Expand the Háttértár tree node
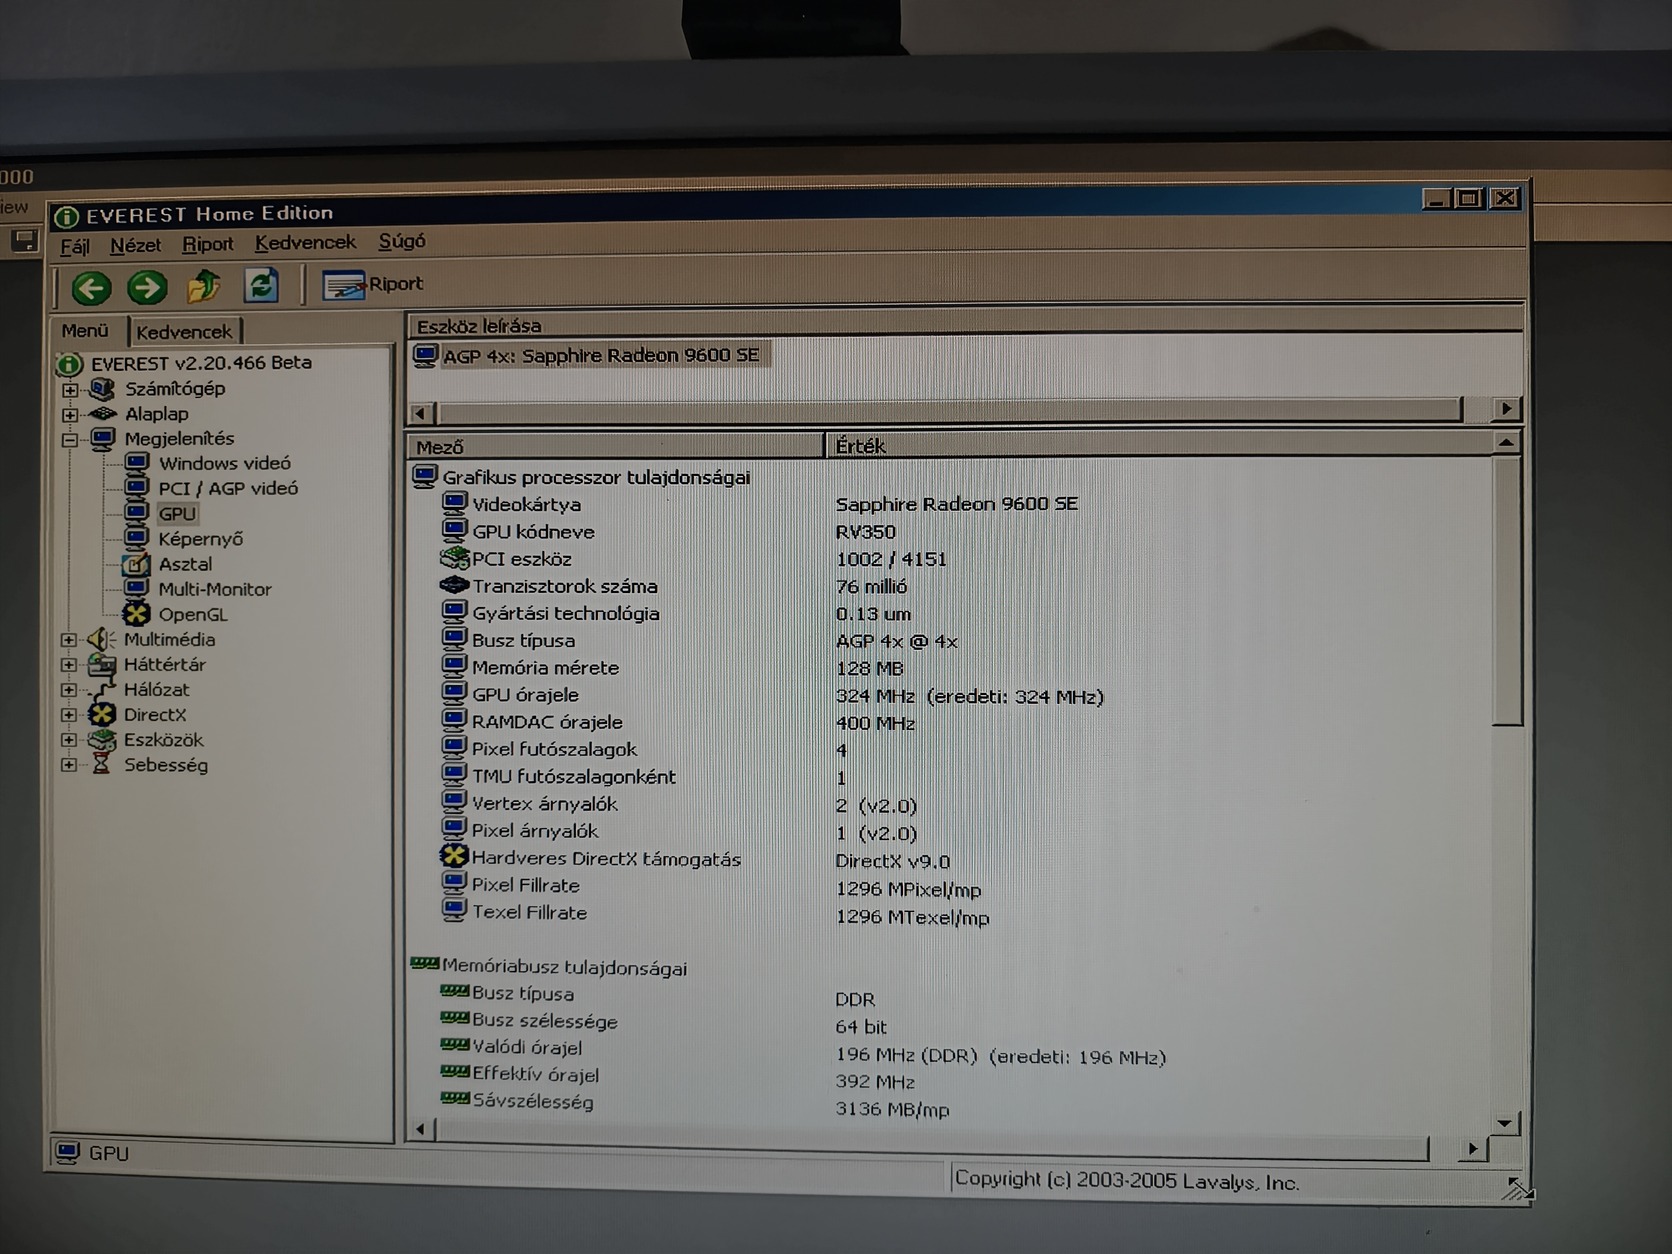This screenshot has height=1254, width=1672. [68, 665]
